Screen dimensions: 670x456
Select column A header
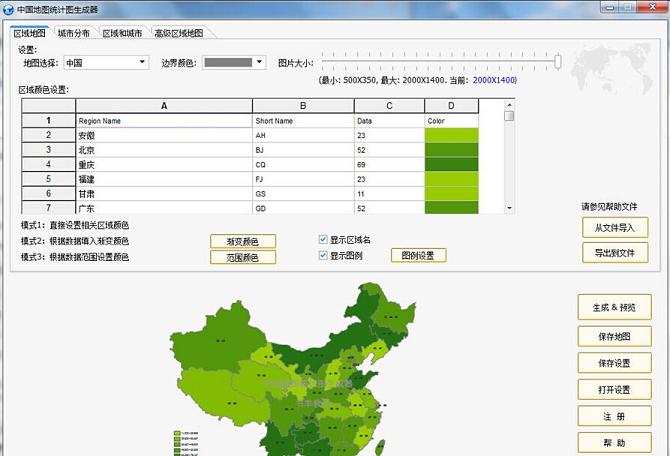click(x=164, y=106)
